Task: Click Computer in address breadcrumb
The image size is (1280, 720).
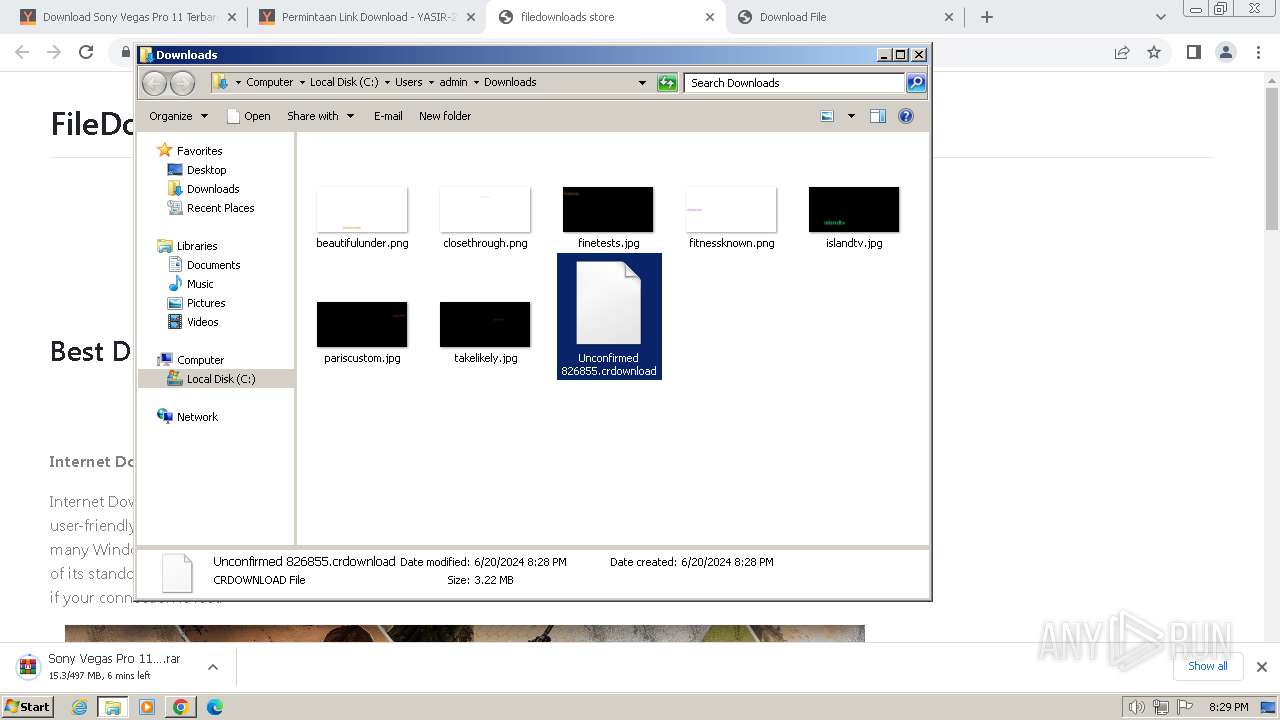Action: point(270,82)
